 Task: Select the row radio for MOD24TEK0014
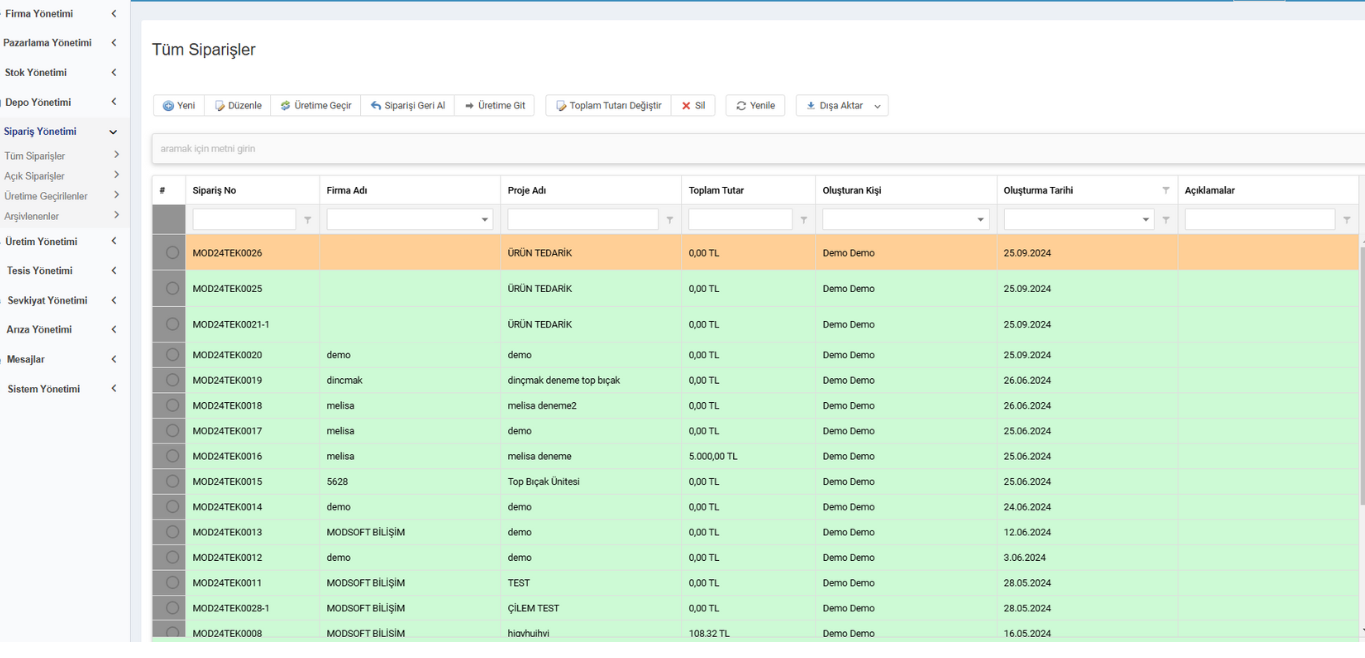coord(172,507)
